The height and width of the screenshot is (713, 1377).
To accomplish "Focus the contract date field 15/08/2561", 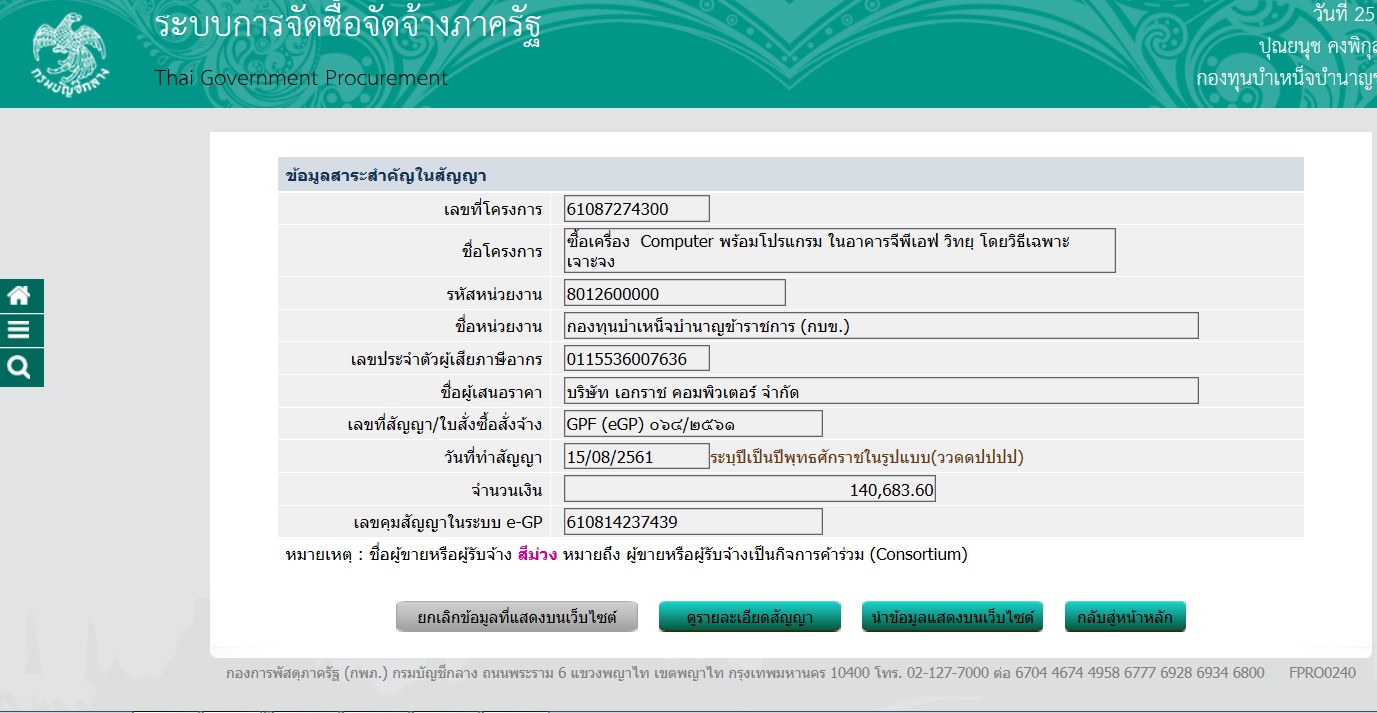I will 636,457.
